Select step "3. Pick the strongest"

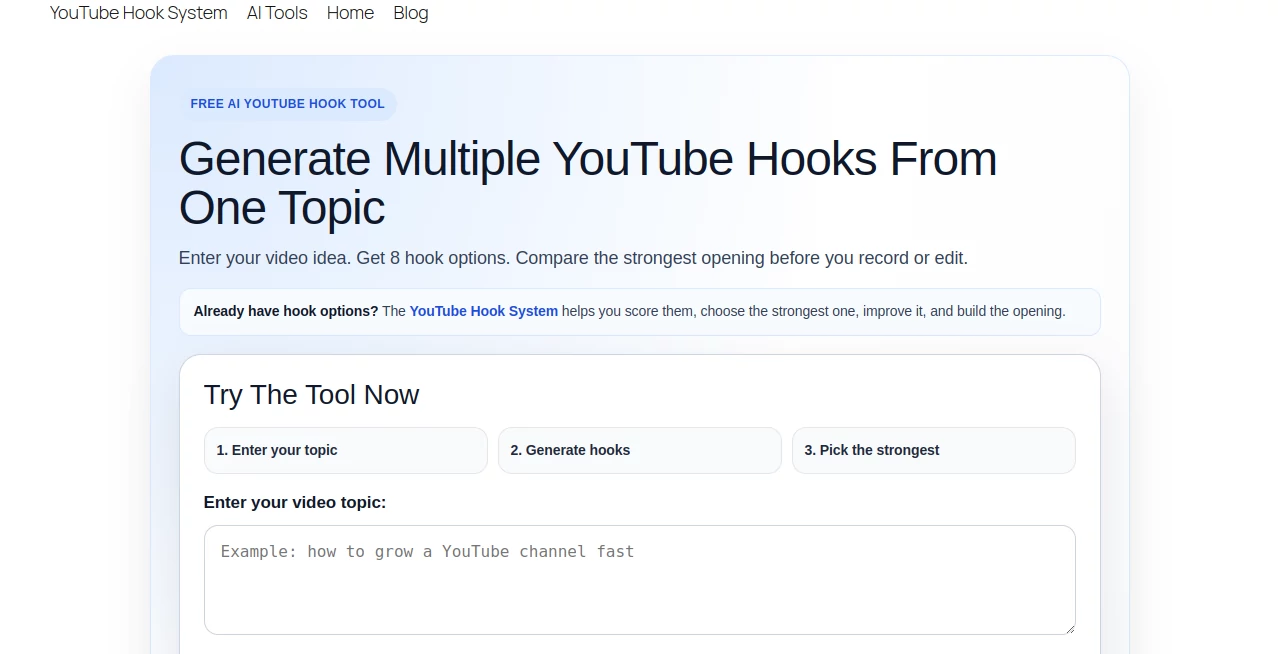pos(933,450)
